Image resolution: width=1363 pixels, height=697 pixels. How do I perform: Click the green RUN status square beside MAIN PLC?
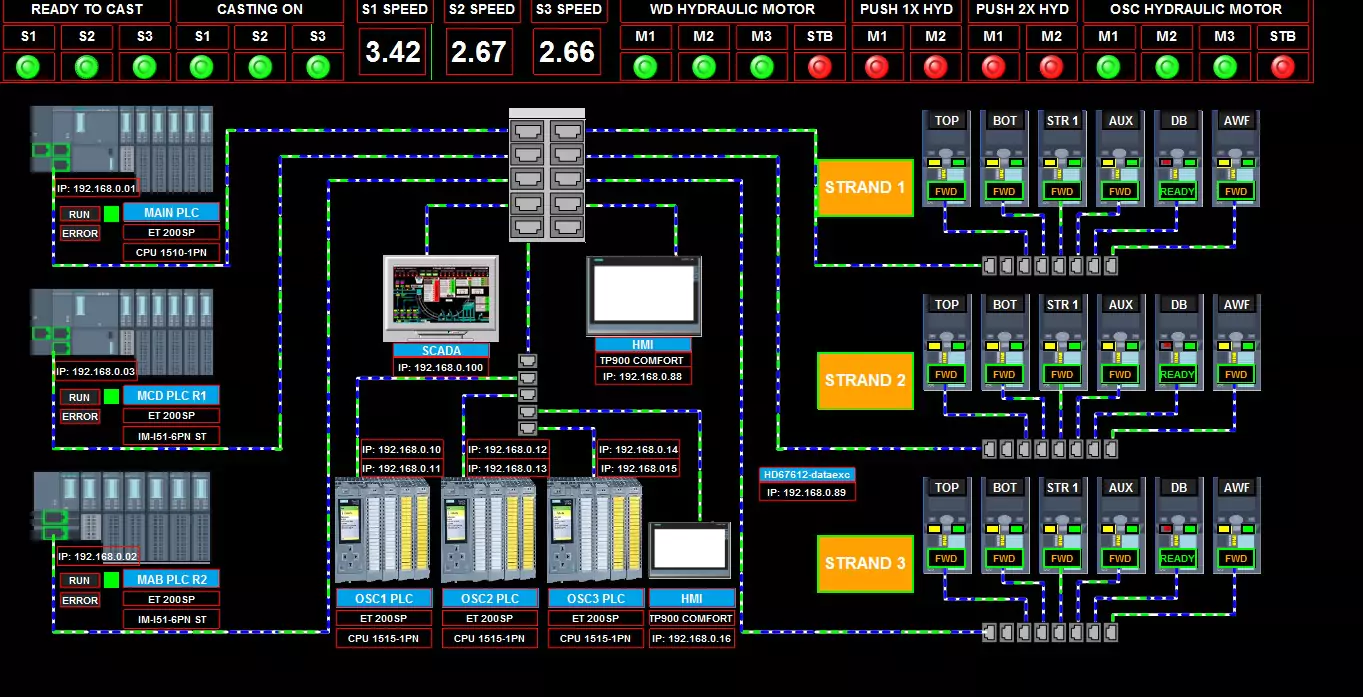(x=111, y=213)
